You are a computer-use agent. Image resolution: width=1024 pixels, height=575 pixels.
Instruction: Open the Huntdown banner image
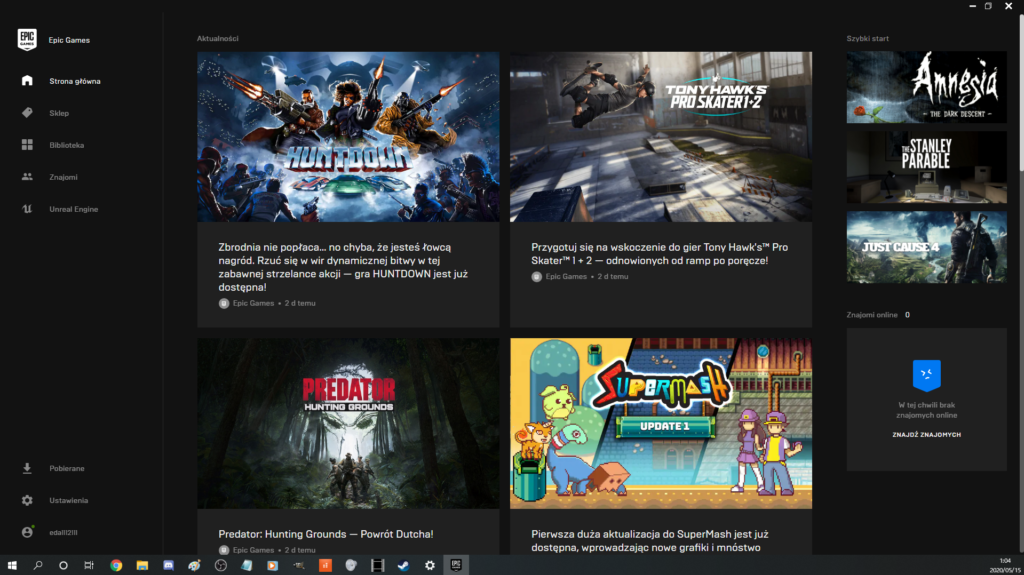[x=348, y=137]
